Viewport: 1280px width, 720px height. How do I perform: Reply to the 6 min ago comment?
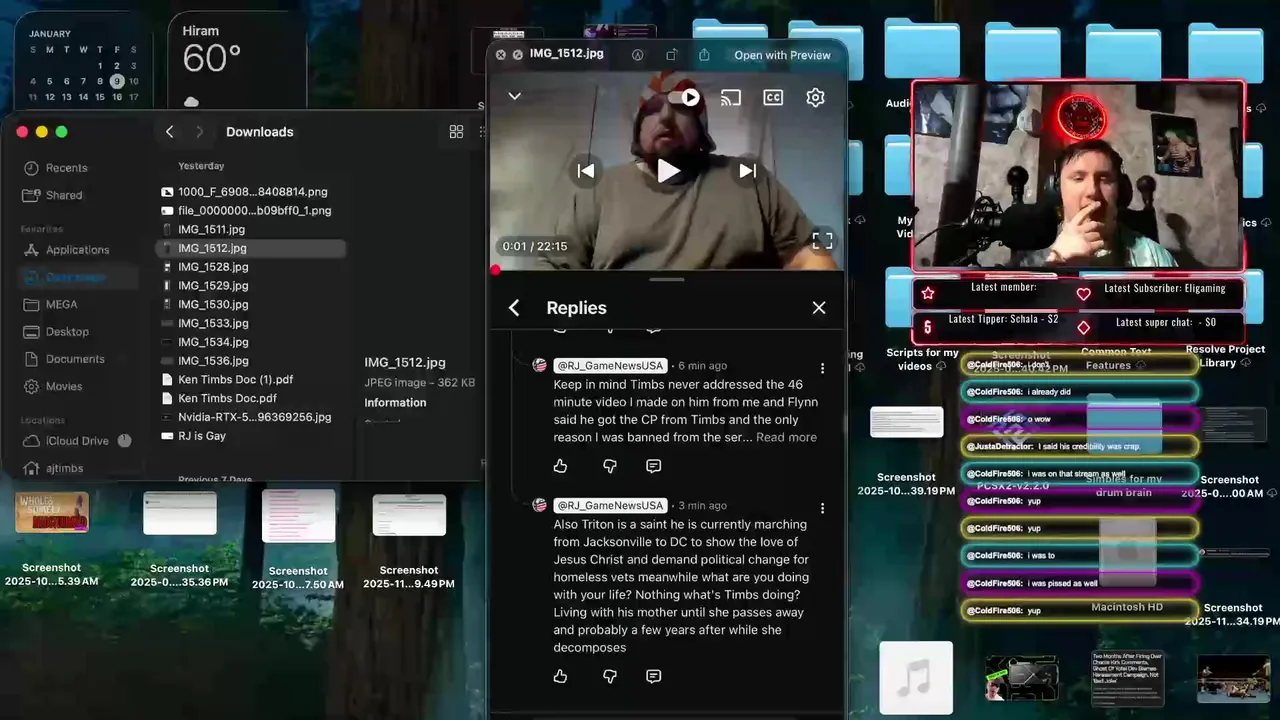click(654, 466)
